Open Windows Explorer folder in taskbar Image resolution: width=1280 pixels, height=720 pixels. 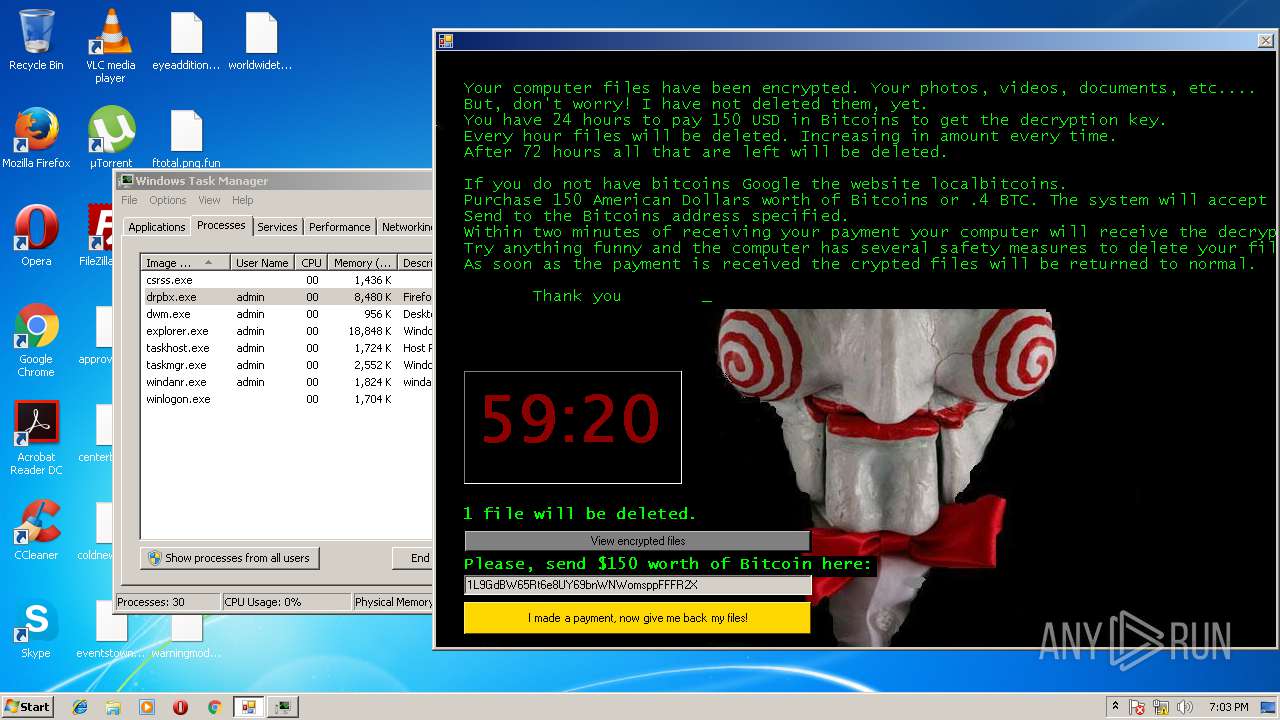click(x=113, y=707)
